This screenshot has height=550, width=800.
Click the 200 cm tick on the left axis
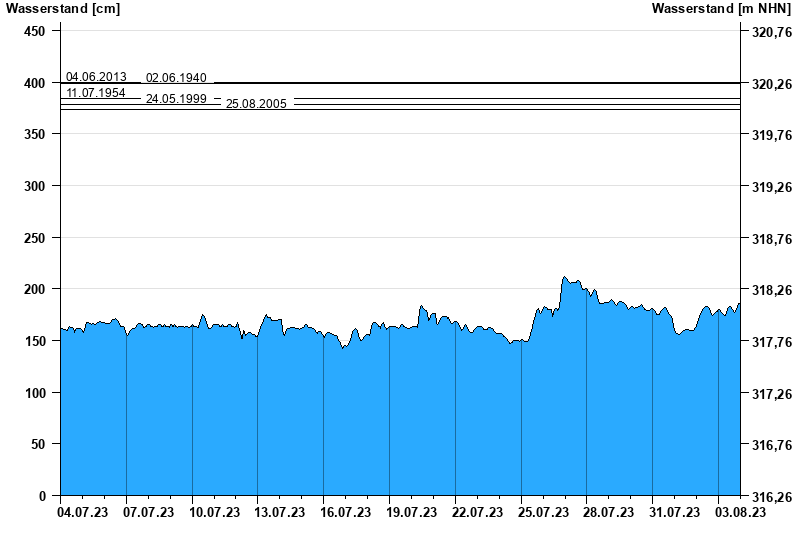tap(35, 289)
